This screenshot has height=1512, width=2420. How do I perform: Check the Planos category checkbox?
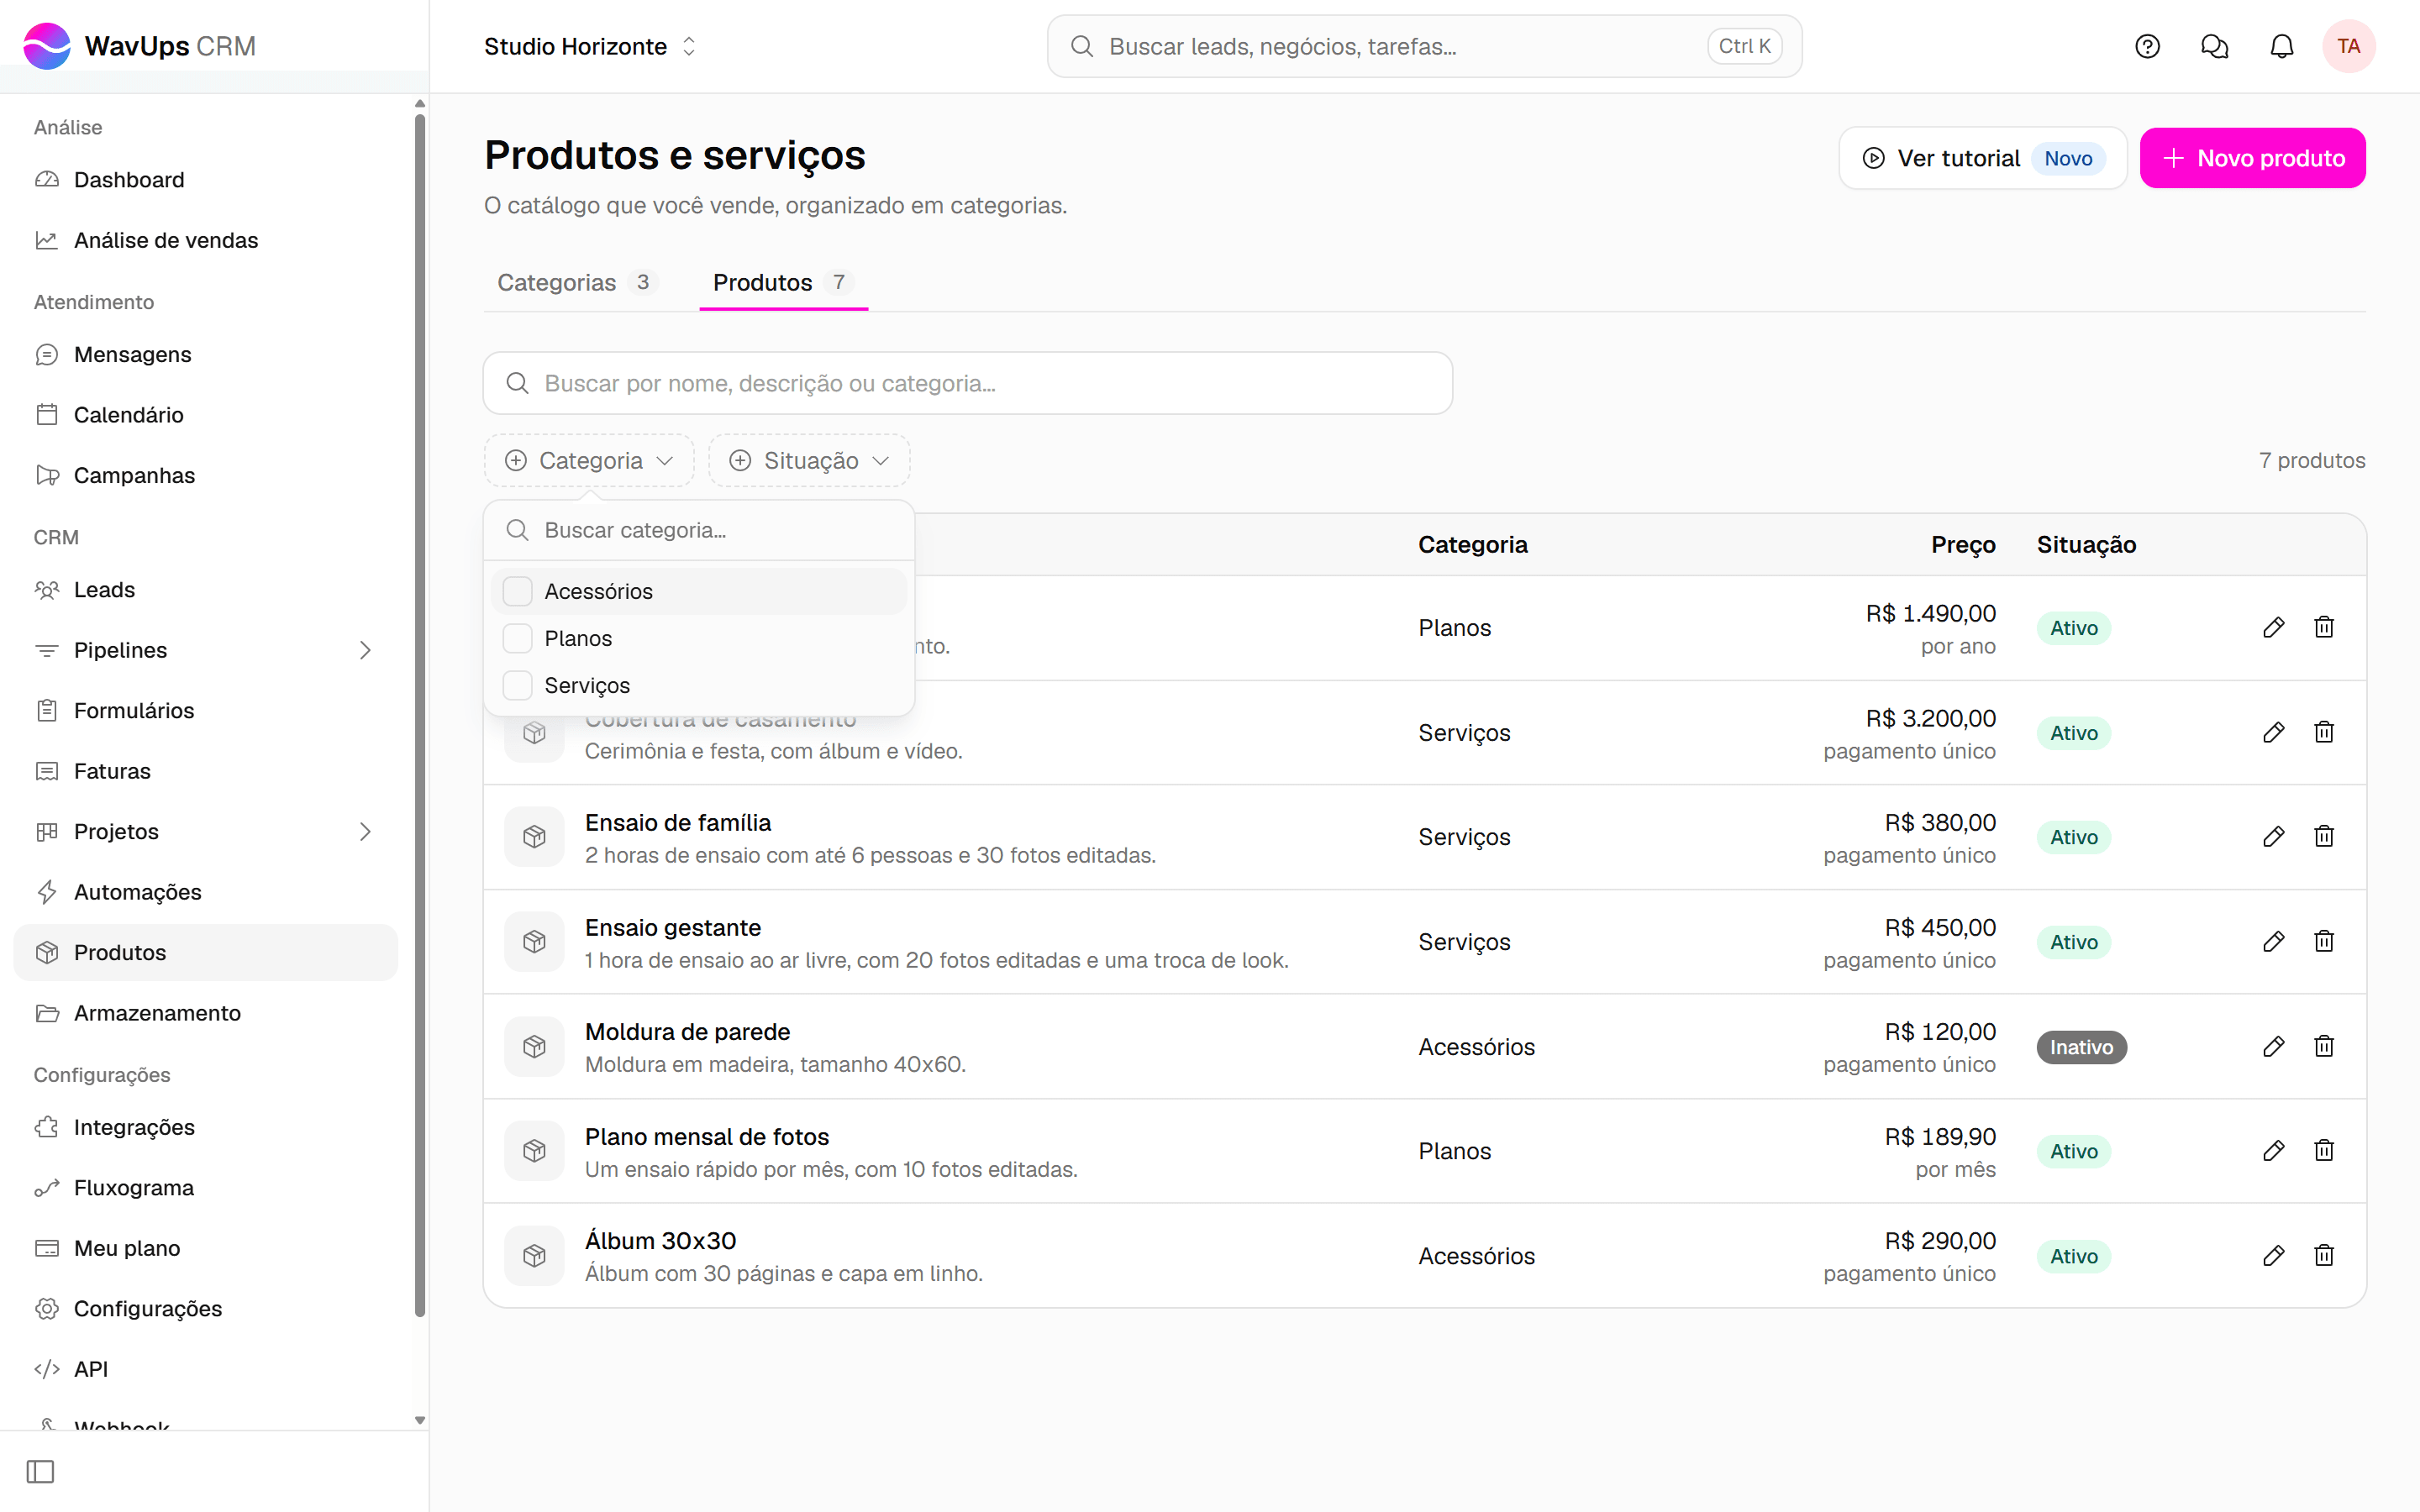[x=517, y=638]
